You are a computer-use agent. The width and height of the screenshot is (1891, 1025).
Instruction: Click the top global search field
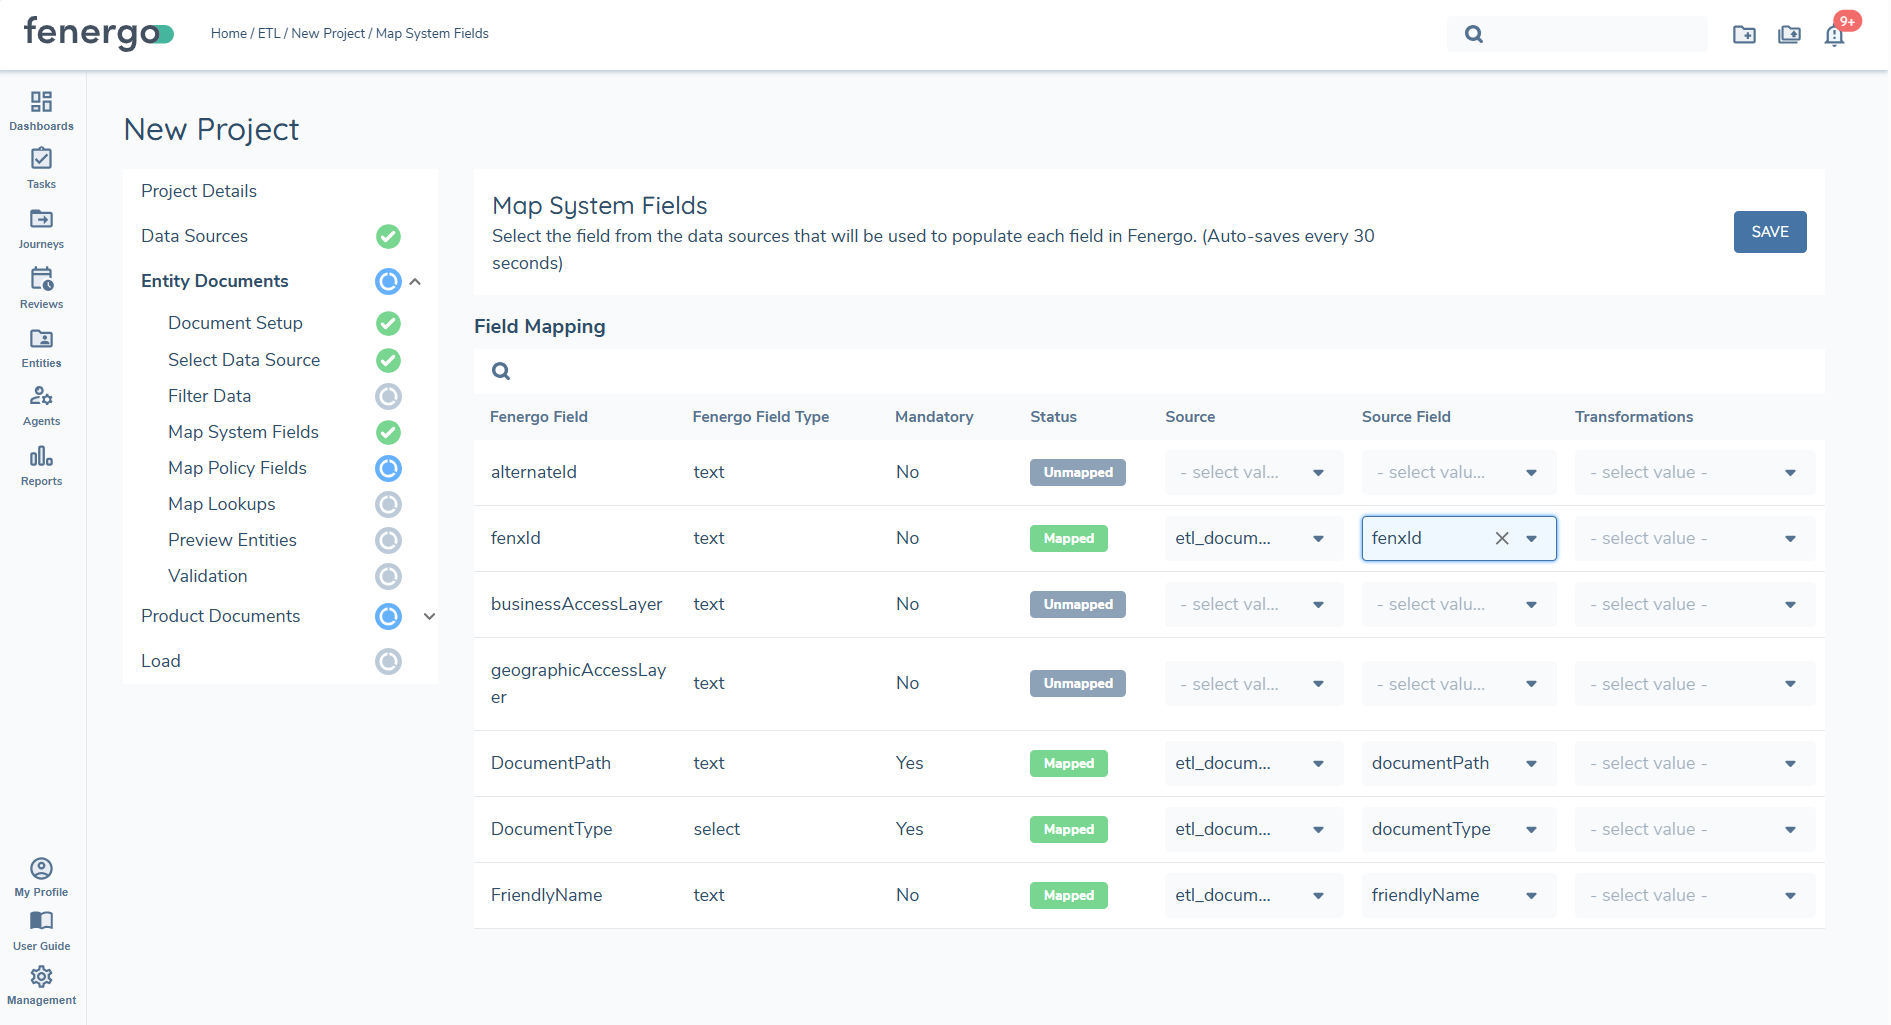point(1590,34)
